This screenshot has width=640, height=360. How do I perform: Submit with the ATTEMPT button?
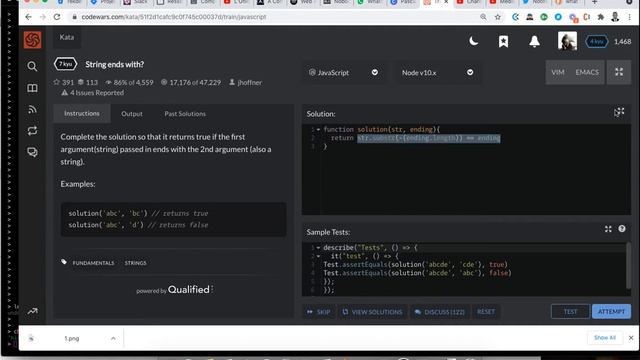[611, 311]
